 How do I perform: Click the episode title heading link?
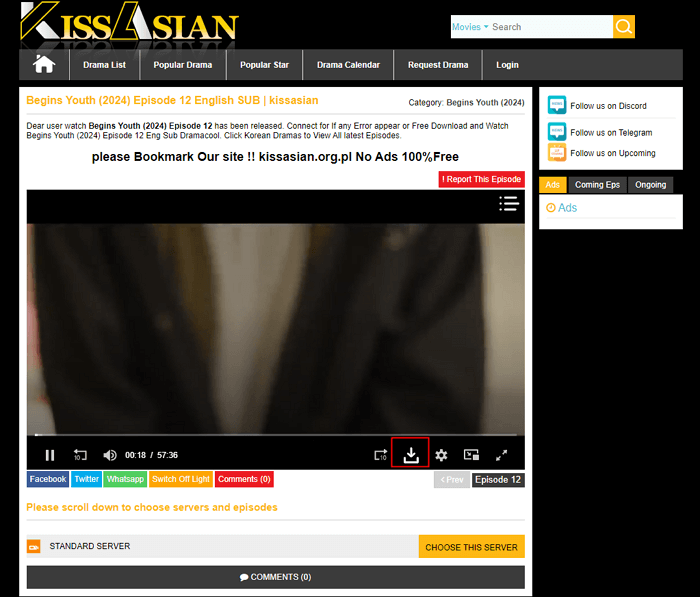[172, 100]
